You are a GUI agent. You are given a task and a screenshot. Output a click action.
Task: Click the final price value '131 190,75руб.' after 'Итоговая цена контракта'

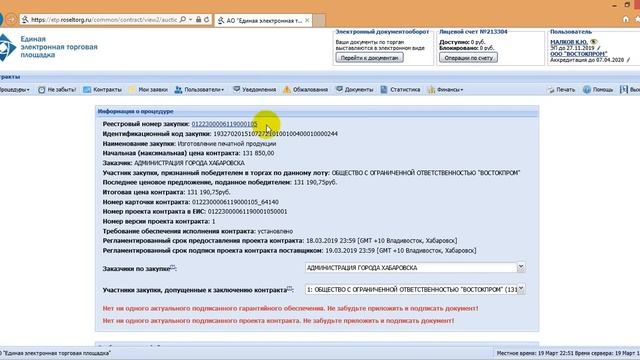point(209,192)
